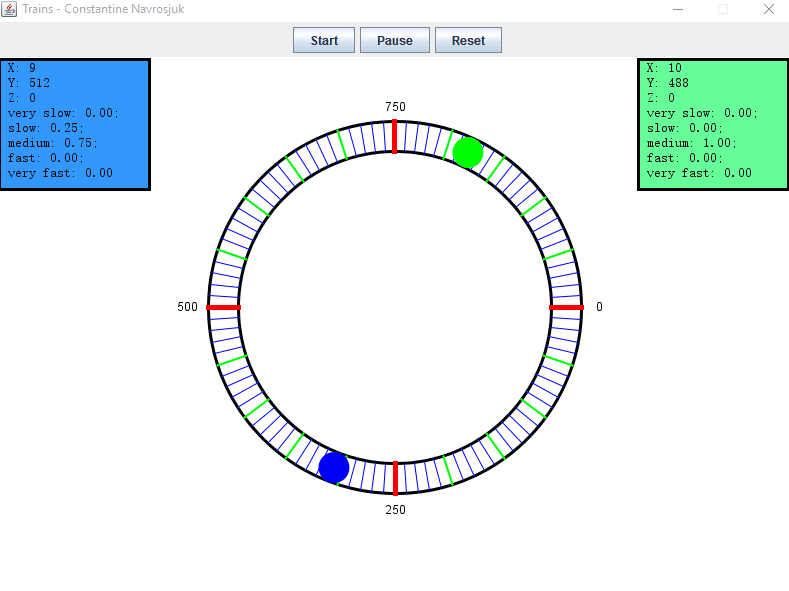Click the red track marker at 250
This screenshot has height=591, width=789.
point(395,478)
